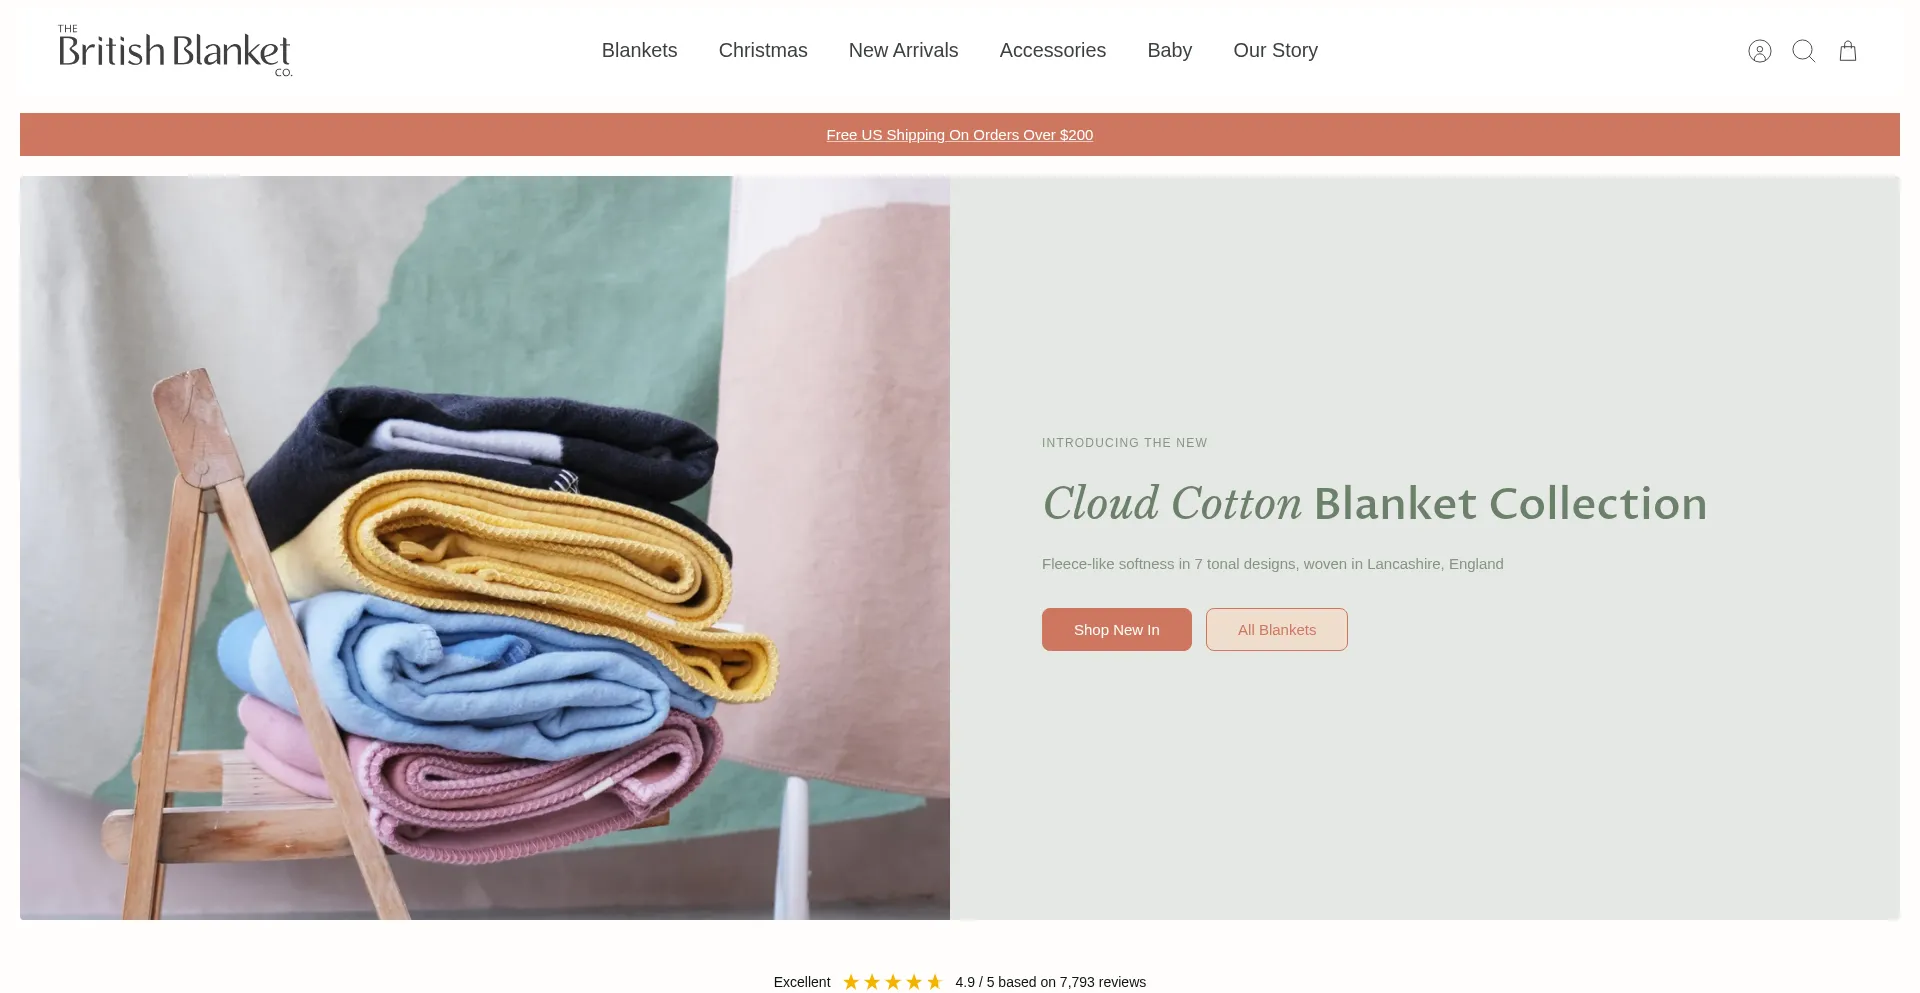The width and height of the screenshot is (1920, 993).
Task: Click the middle gold review star
Action: click(893, 982)
